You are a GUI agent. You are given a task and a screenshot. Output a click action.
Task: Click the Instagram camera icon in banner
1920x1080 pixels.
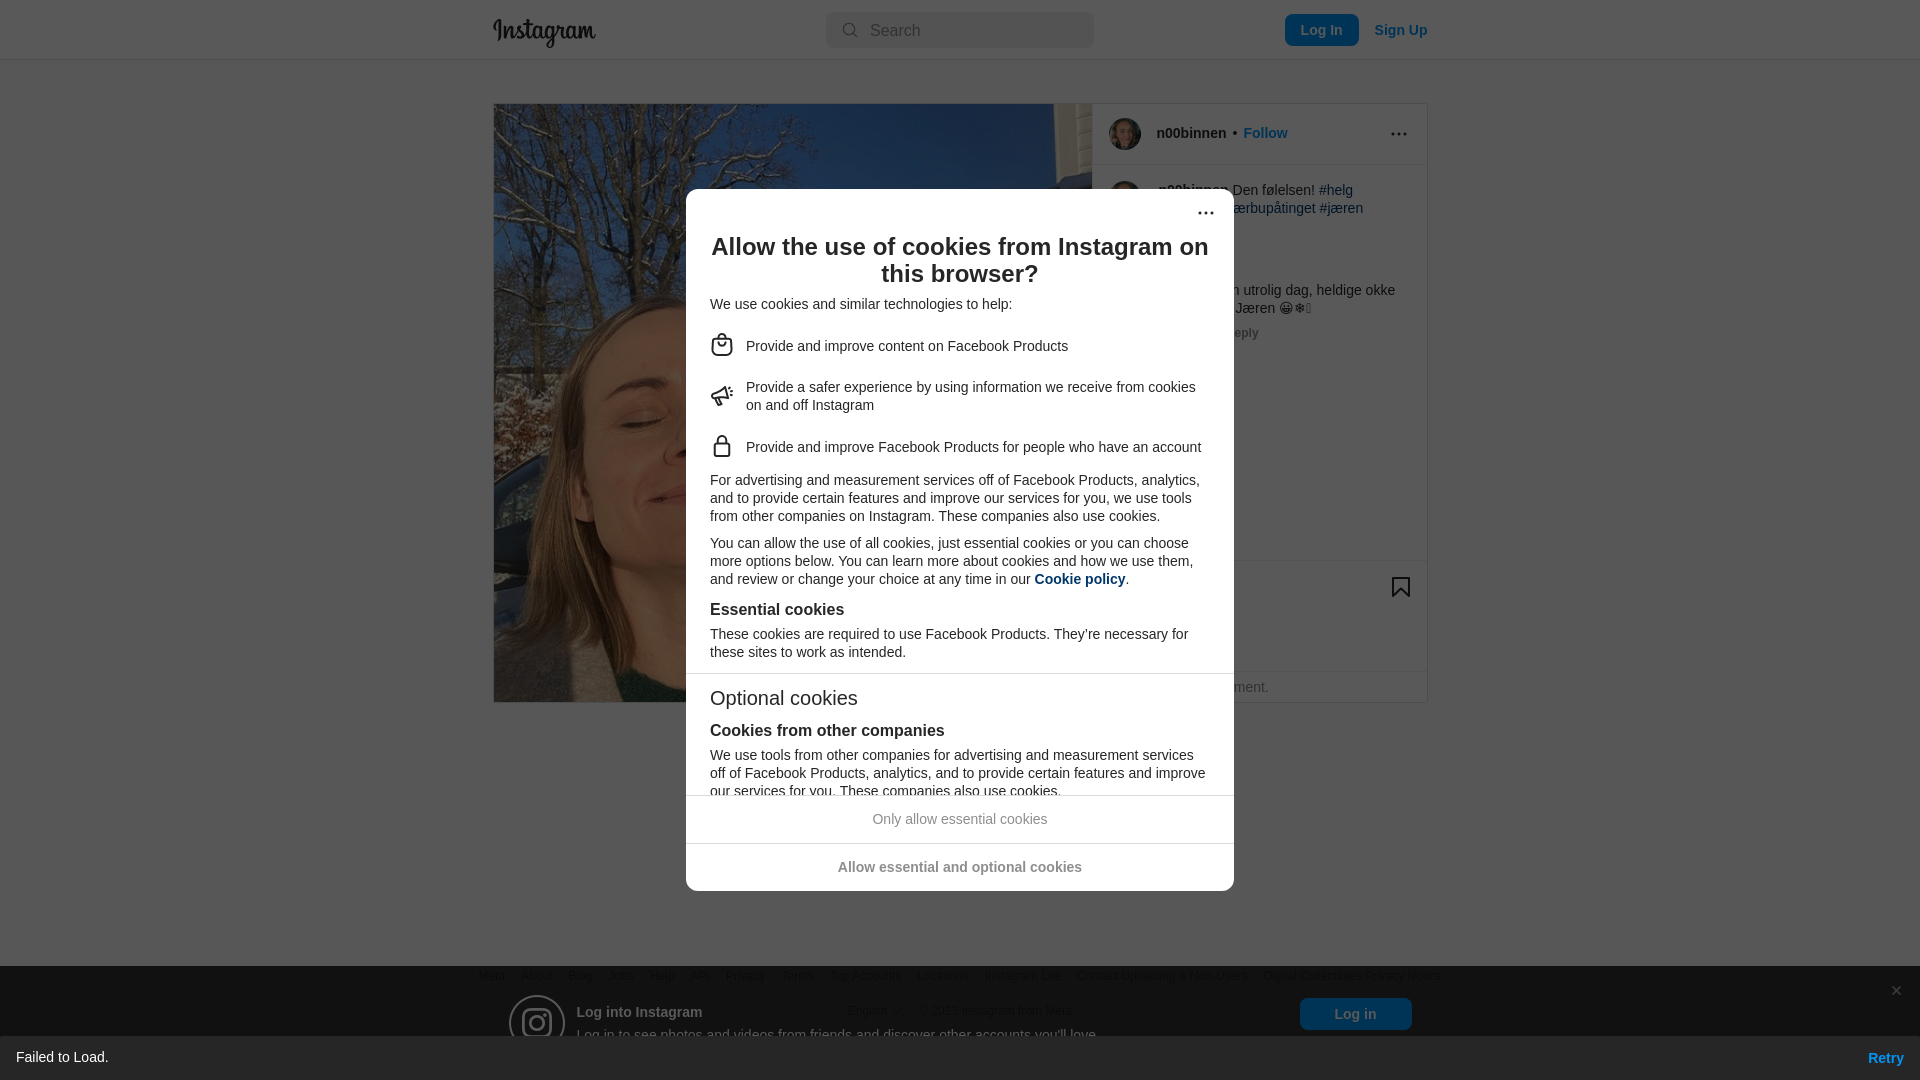537,1023
